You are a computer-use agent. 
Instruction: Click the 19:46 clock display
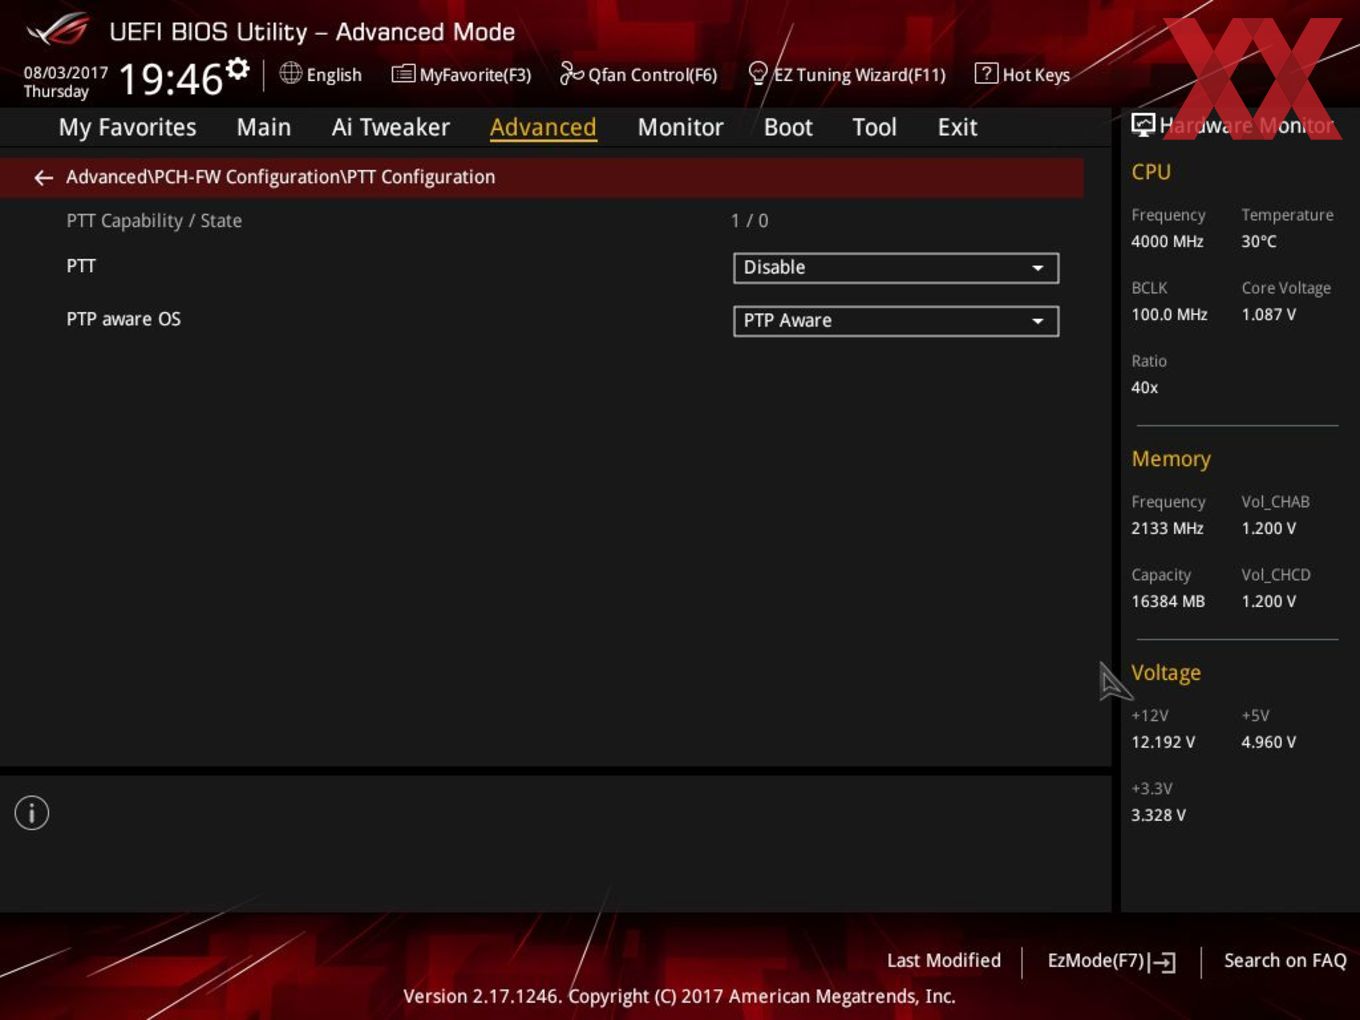(x=171, y=78)
